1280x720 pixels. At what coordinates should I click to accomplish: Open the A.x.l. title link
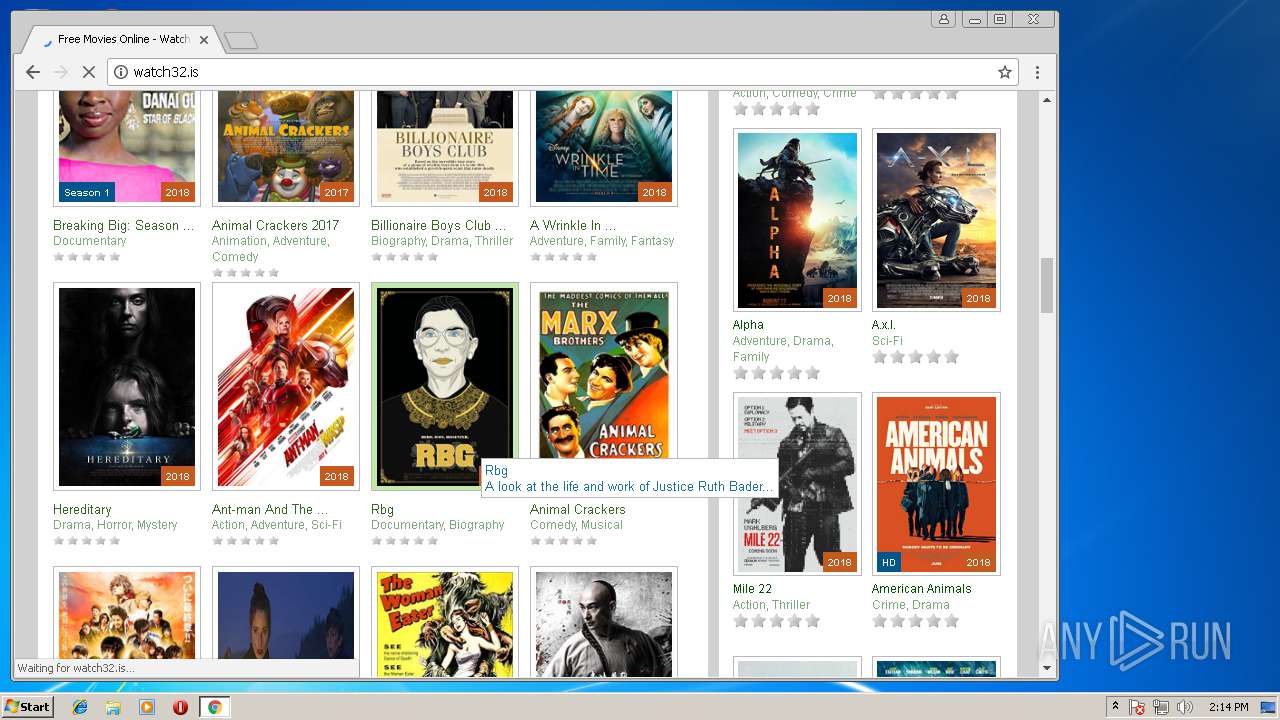tap(884, 325)
